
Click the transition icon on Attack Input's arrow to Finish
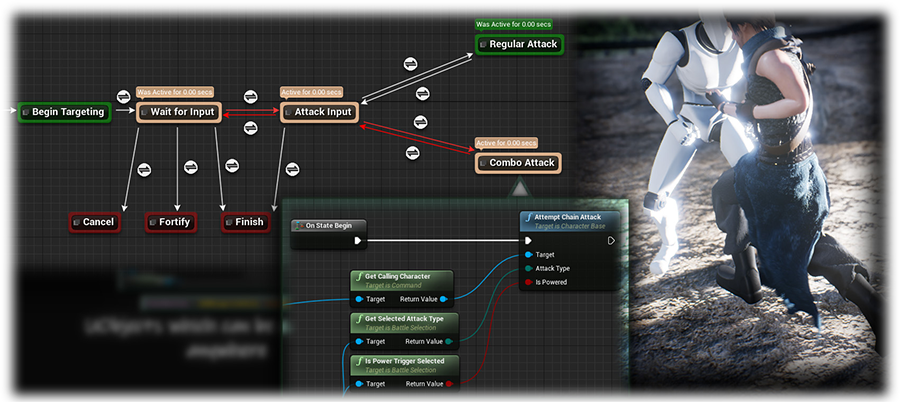point(292,169)
